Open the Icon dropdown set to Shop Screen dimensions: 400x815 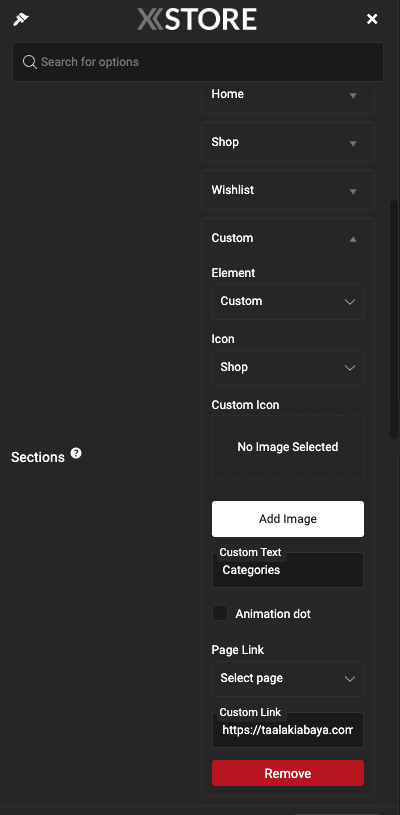(x=288, y=367)
